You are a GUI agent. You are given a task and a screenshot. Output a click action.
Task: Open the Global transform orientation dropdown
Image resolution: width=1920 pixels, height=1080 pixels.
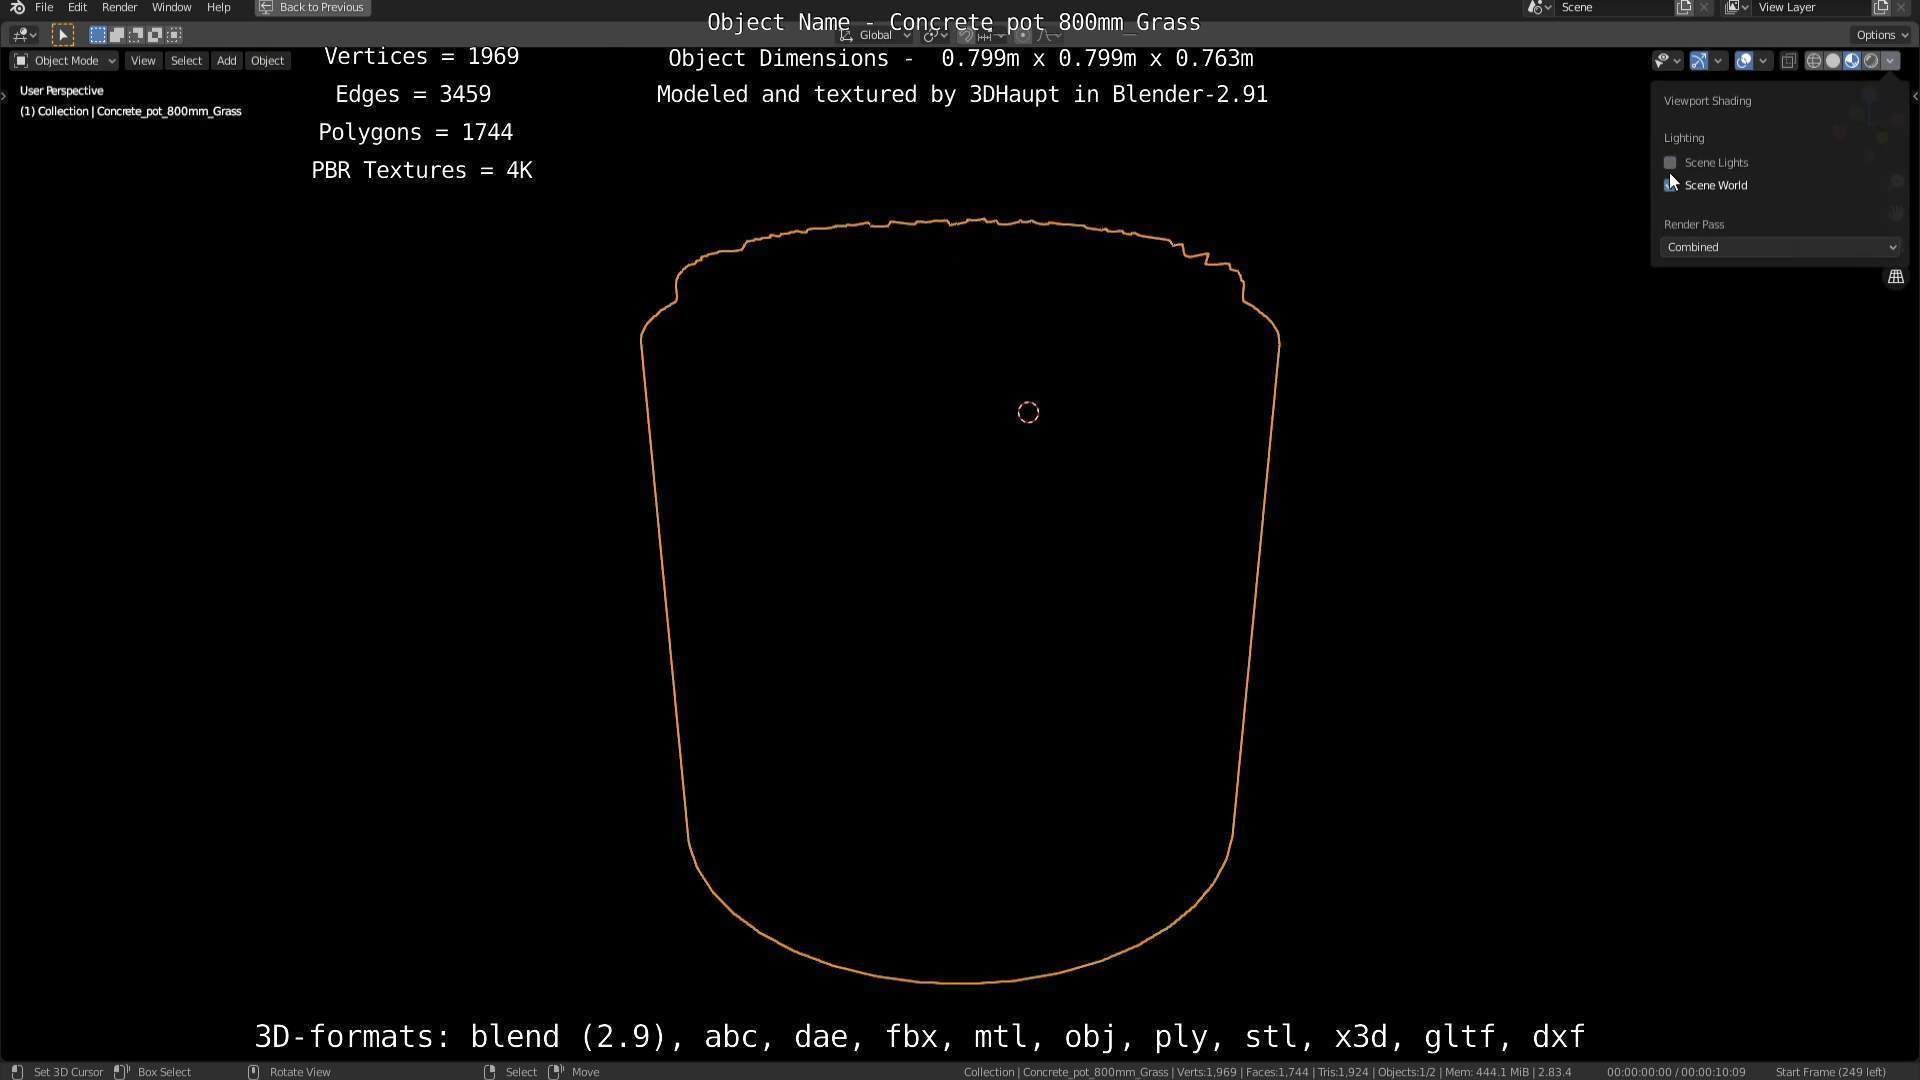click(x=876, y=35)
